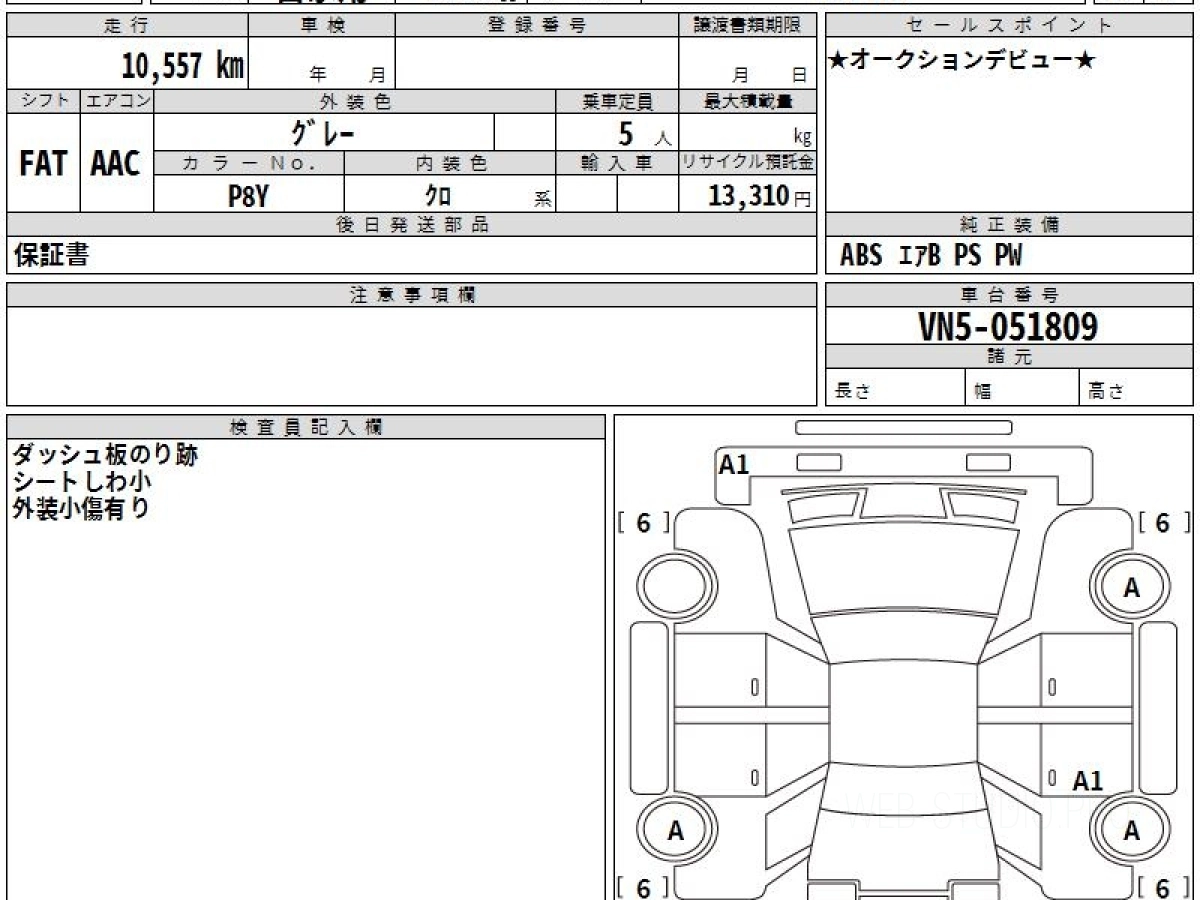Click the エアコン header cell

[x=117, y=101]
